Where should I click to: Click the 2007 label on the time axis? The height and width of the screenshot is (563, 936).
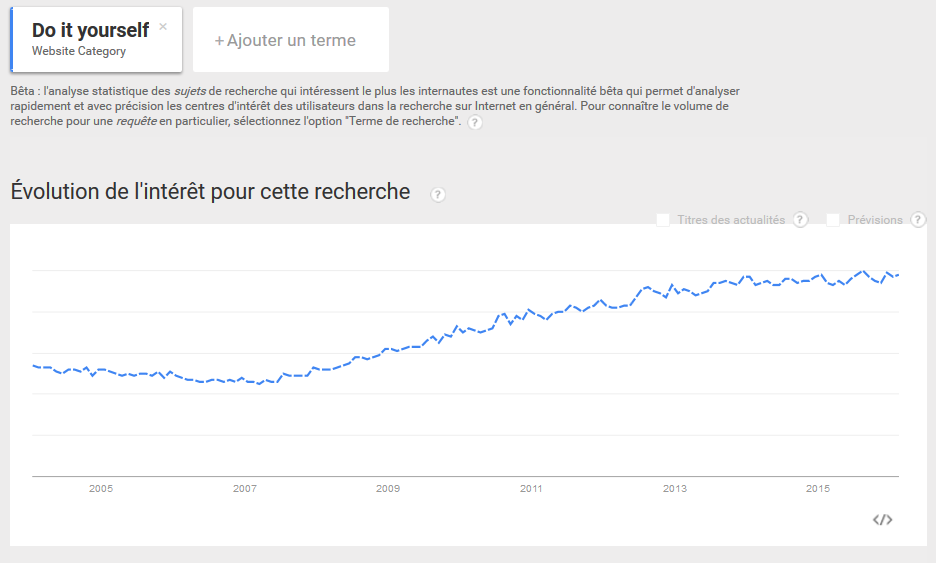[x=245, y=488]
